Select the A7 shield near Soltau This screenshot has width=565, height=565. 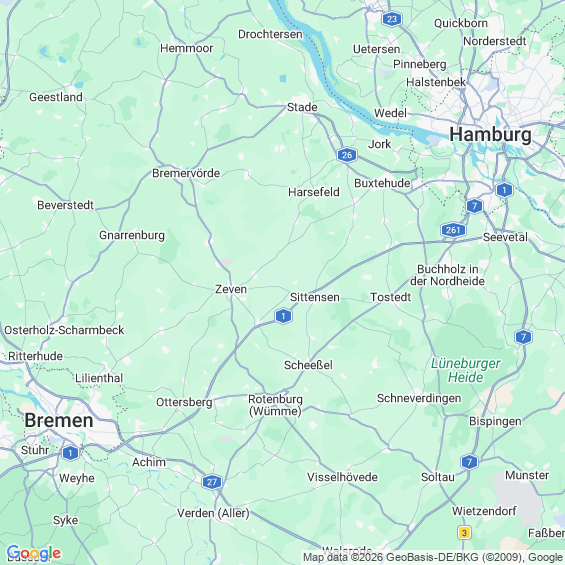[x=469, y=462]
